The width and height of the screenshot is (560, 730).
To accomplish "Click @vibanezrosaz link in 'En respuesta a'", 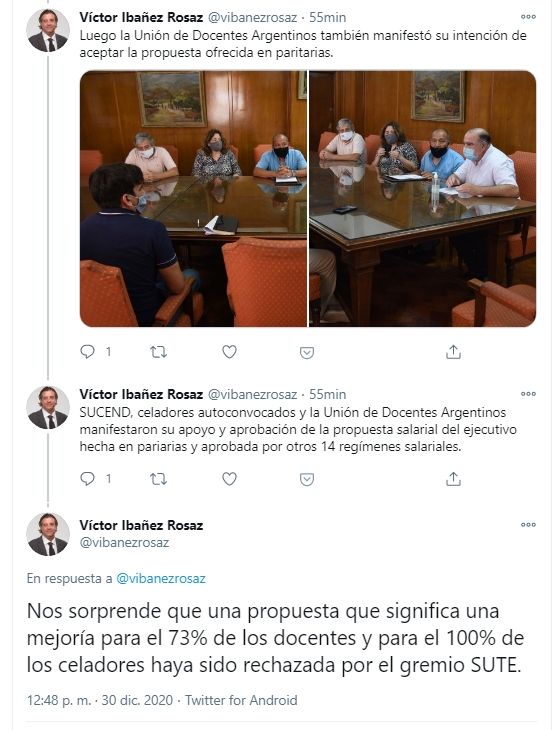I will (x=161, y=579).
